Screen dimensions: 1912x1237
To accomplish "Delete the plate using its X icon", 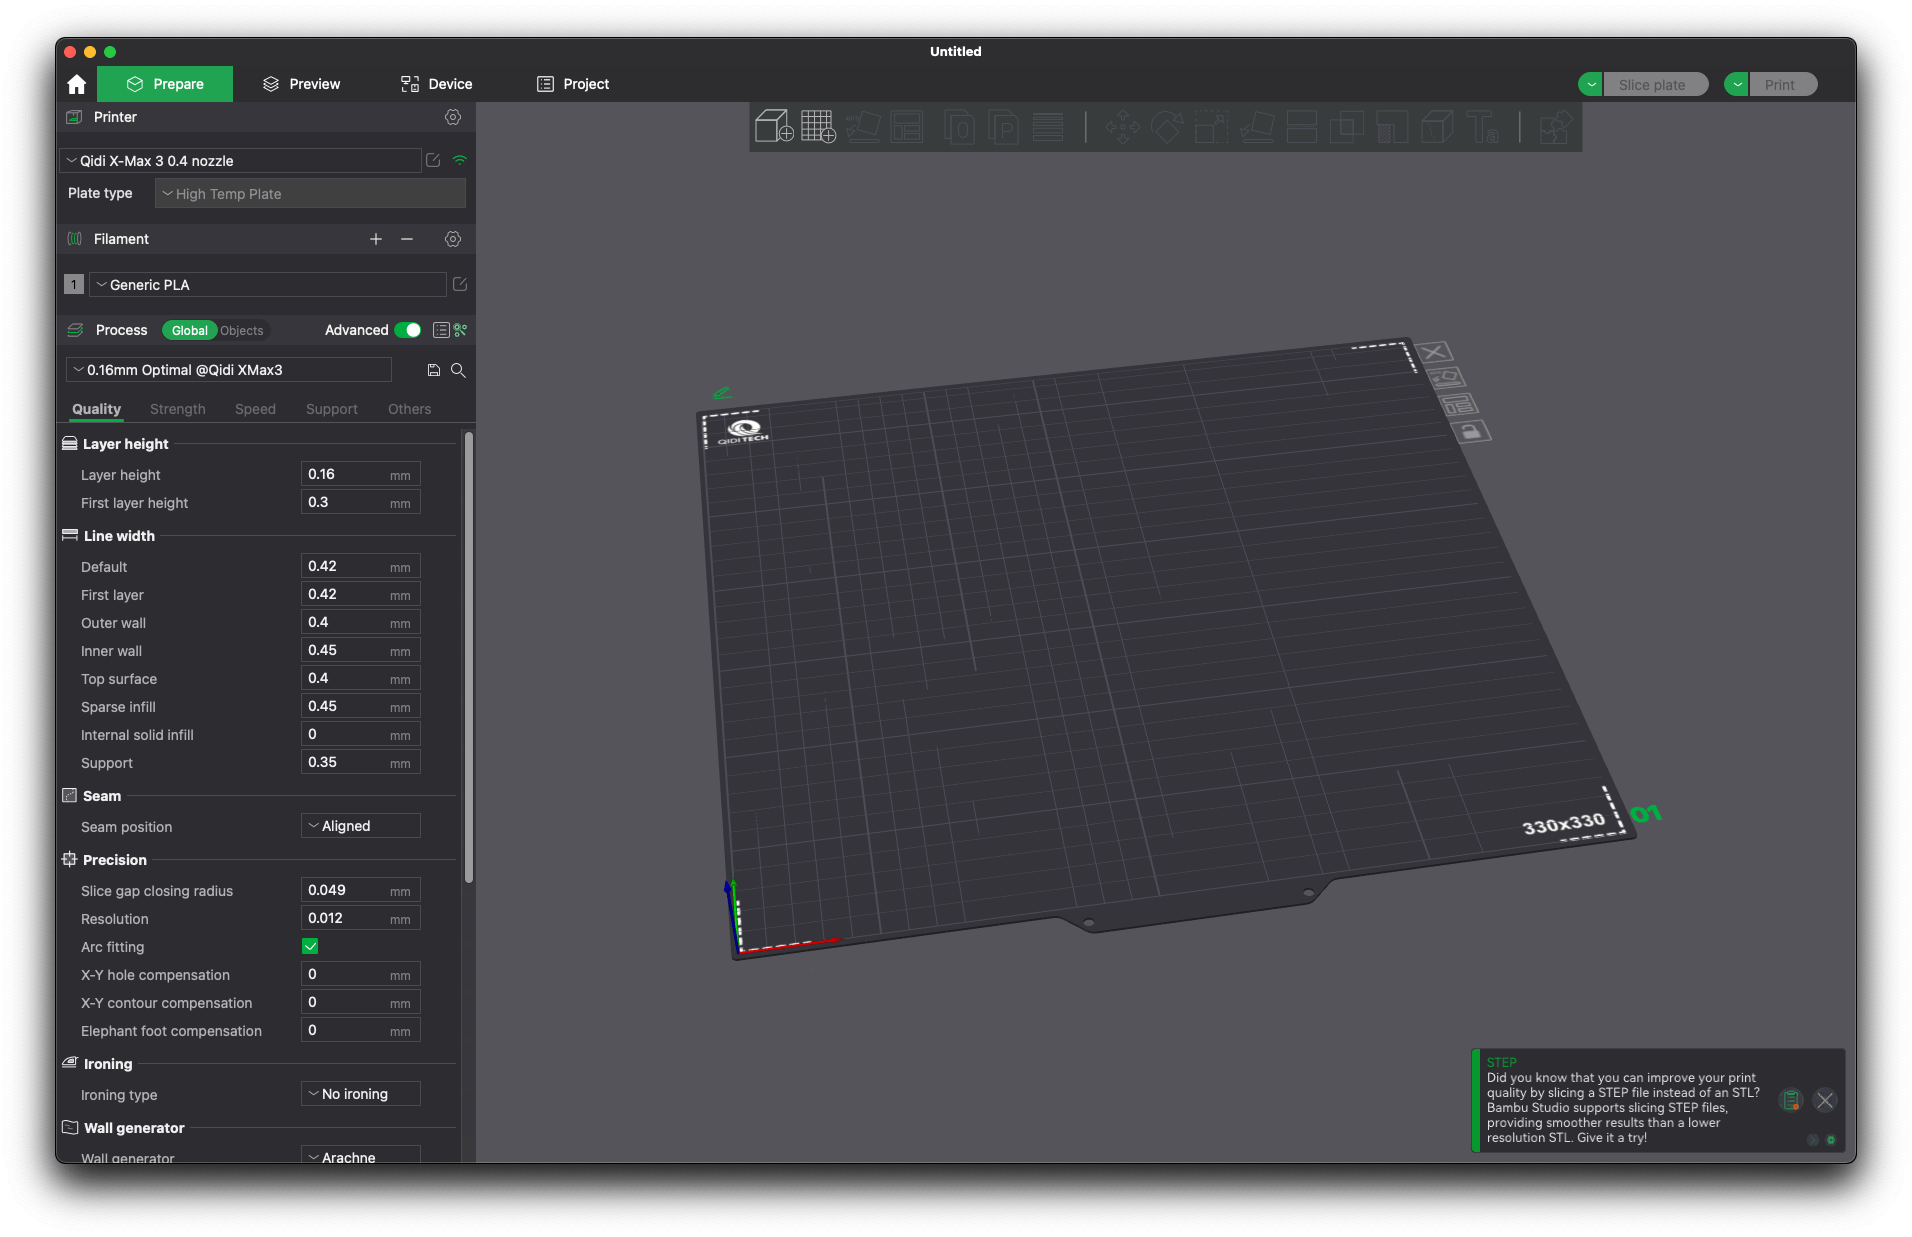I will click(1433, 351).
